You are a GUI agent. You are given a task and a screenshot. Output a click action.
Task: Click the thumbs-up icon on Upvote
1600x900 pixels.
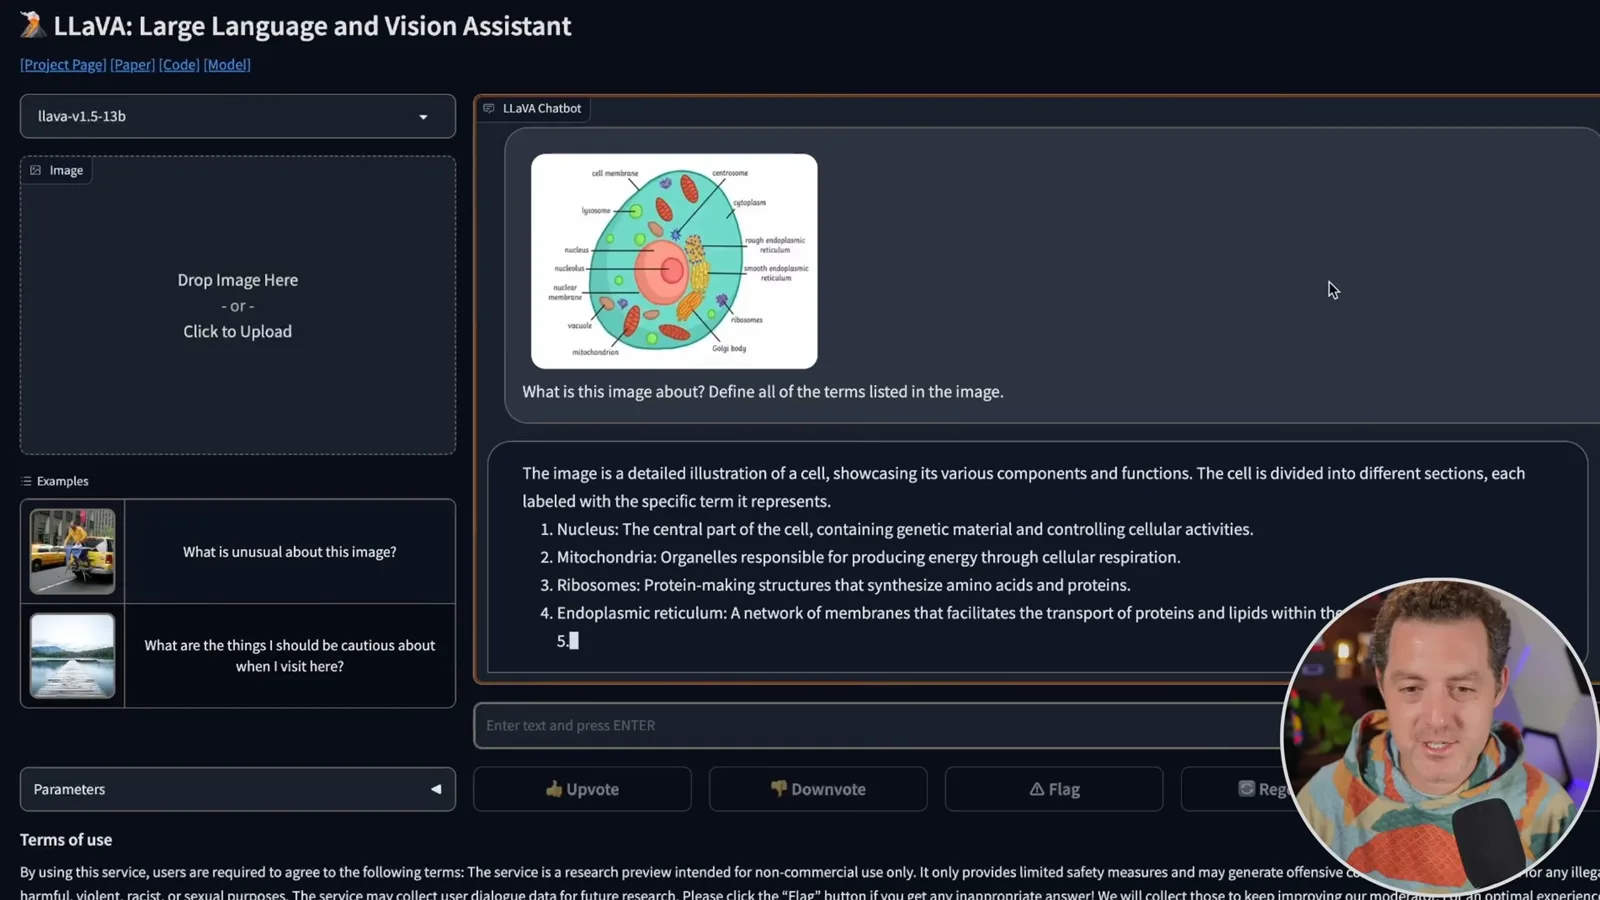pos(554,789)
